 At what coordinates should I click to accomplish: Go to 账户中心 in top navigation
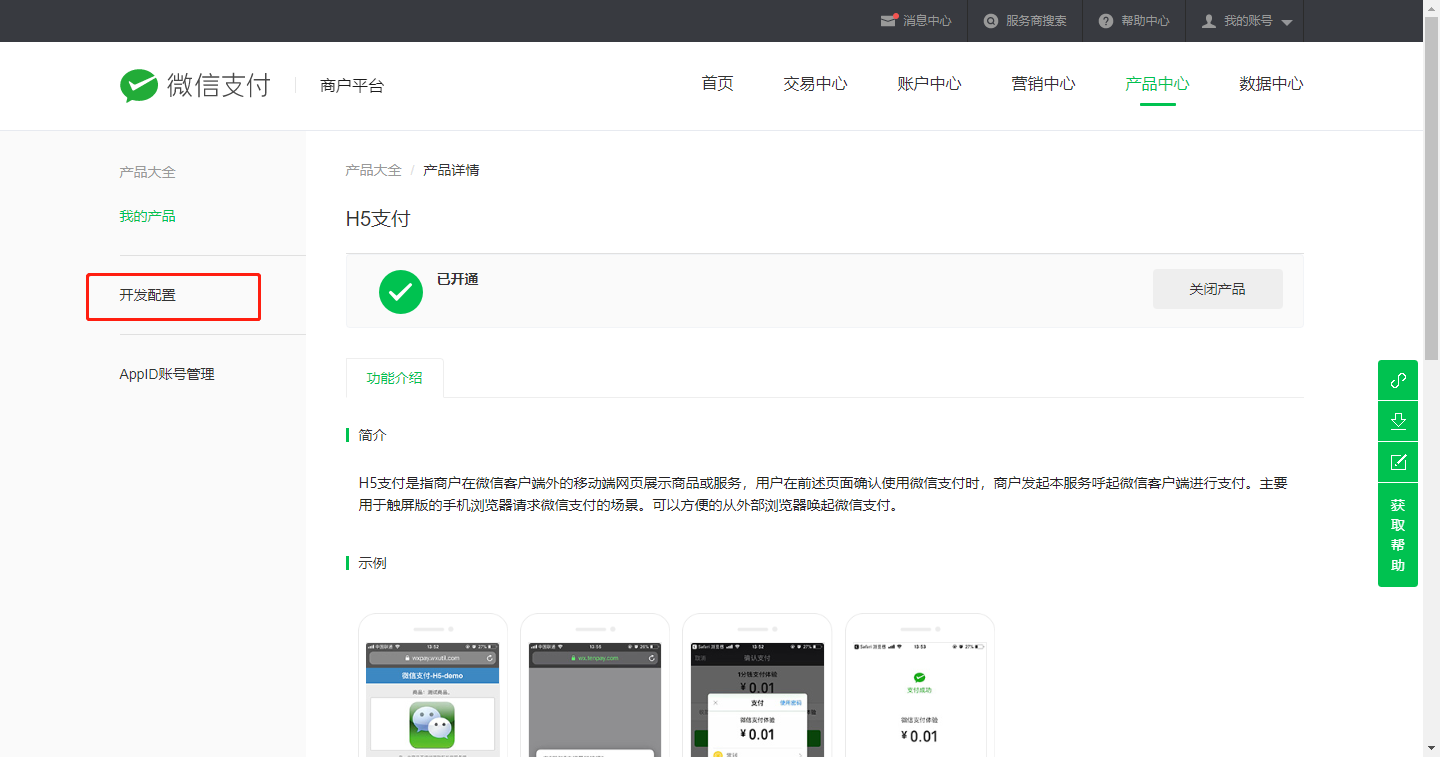929,84
